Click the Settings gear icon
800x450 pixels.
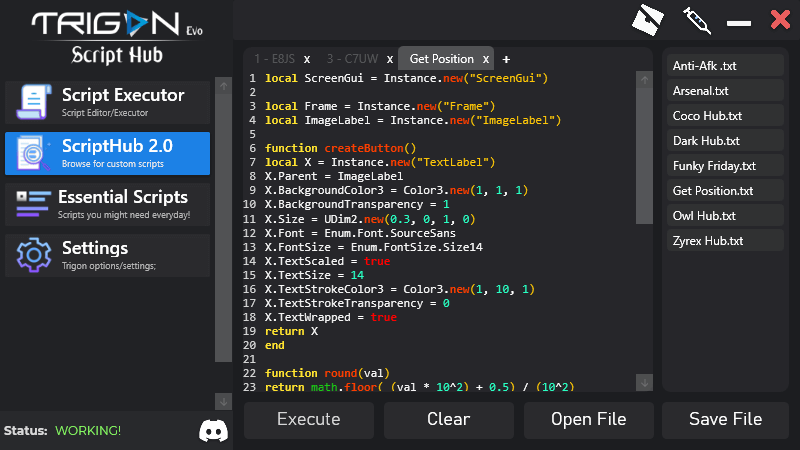[x=34, y=255]
